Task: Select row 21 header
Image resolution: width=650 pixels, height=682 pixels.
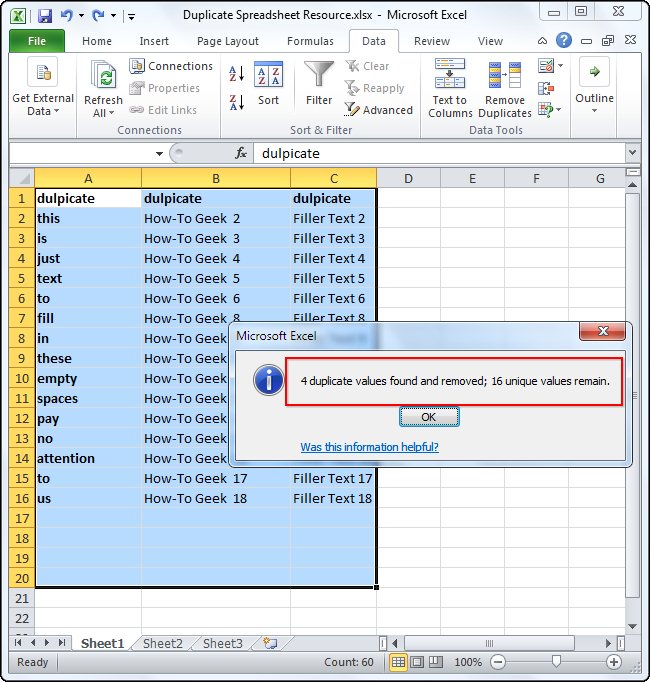Action: (x=22, y=598)
